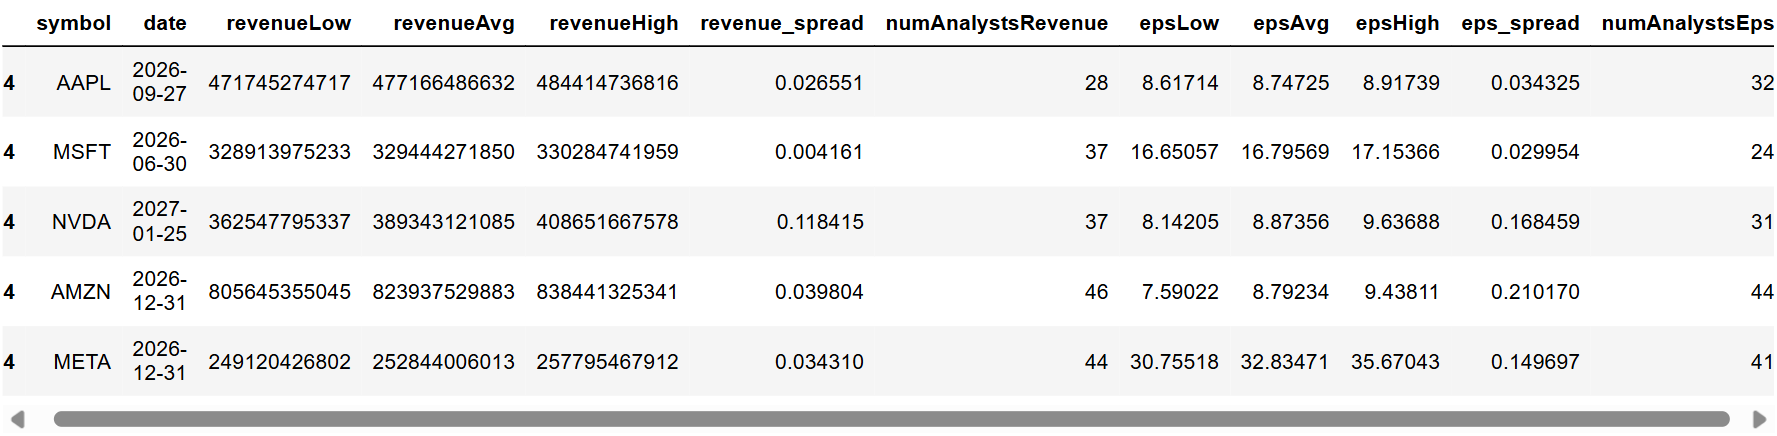Click epsLow value 16.65057

1175,152
